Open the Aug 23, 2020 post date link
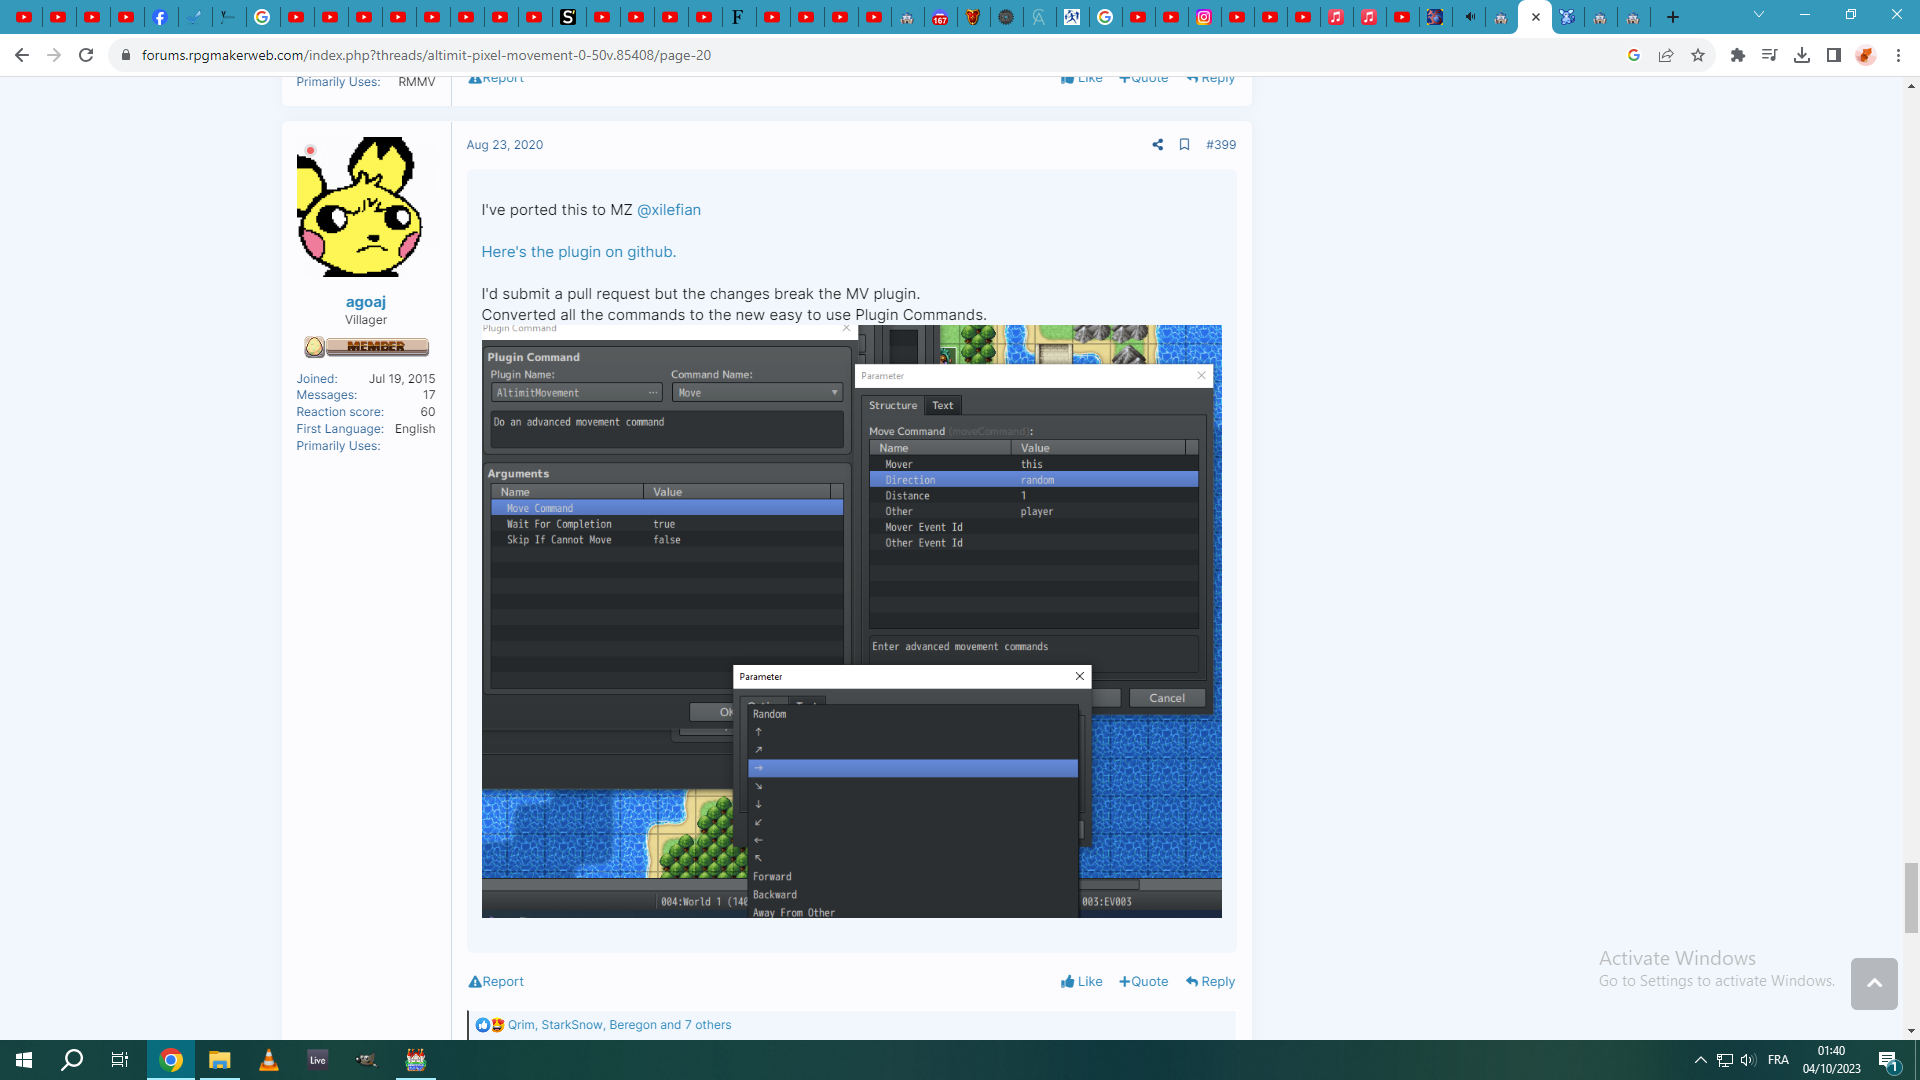Viewport: 1920px width, 1080px height. (x=505, y=145)
